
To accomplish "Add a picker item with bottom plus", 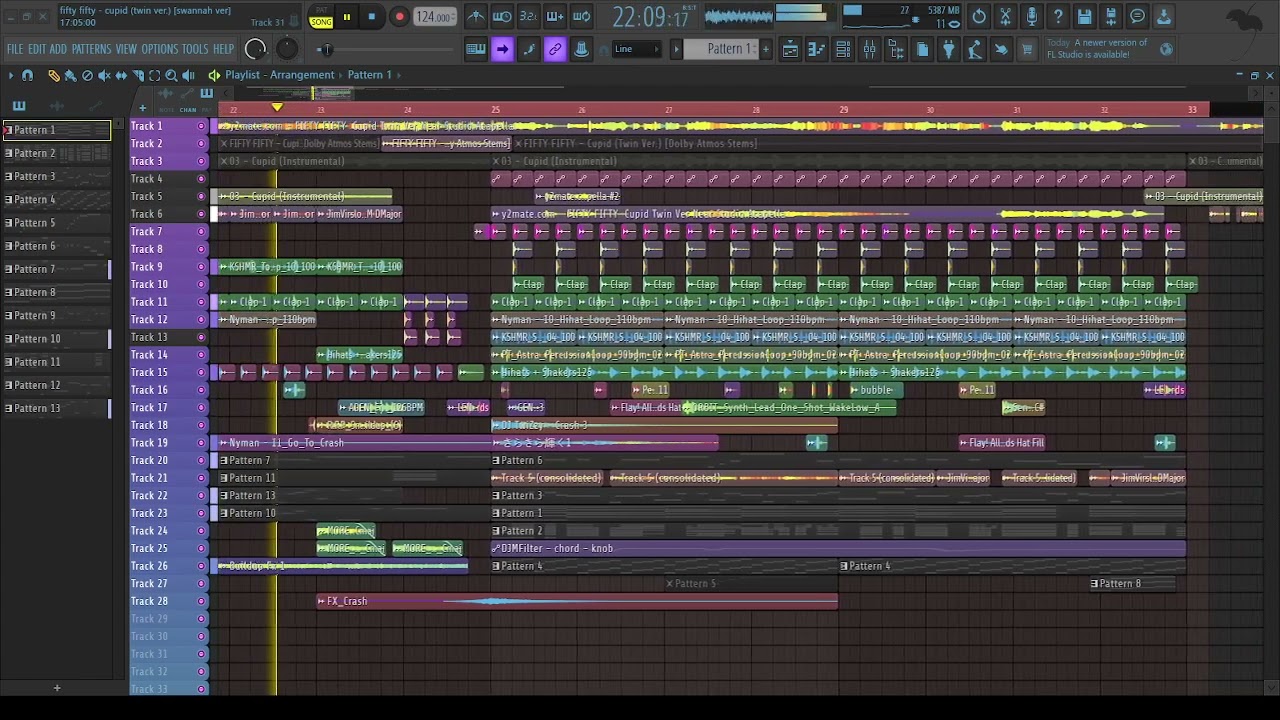I will coord(57,688).
